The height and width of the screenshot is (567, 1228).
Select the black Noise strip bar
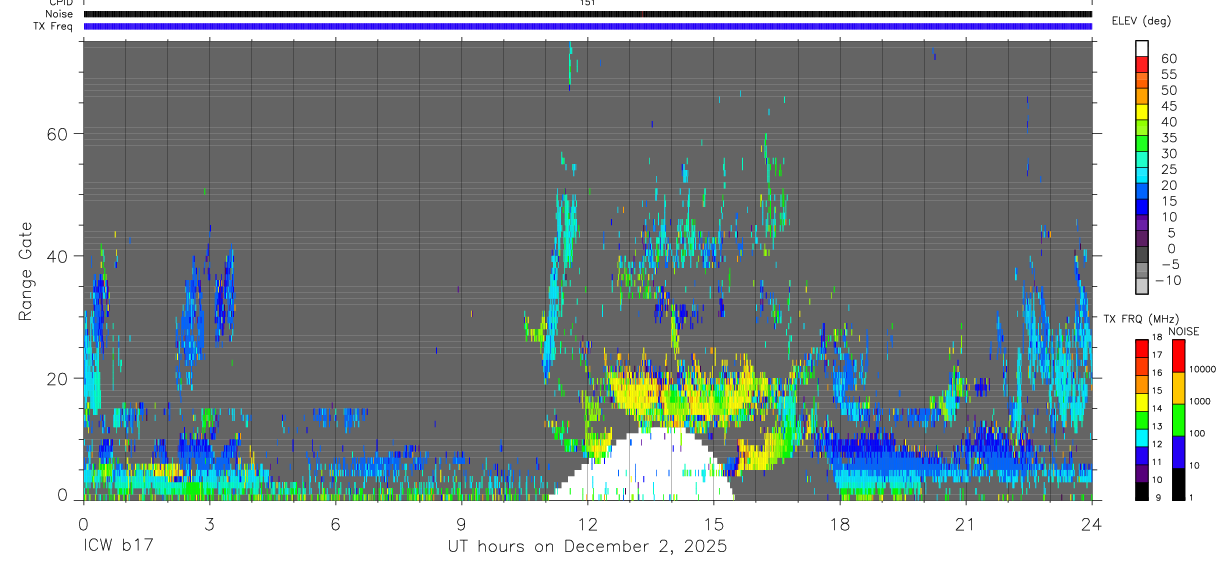[x=587, y=14]
